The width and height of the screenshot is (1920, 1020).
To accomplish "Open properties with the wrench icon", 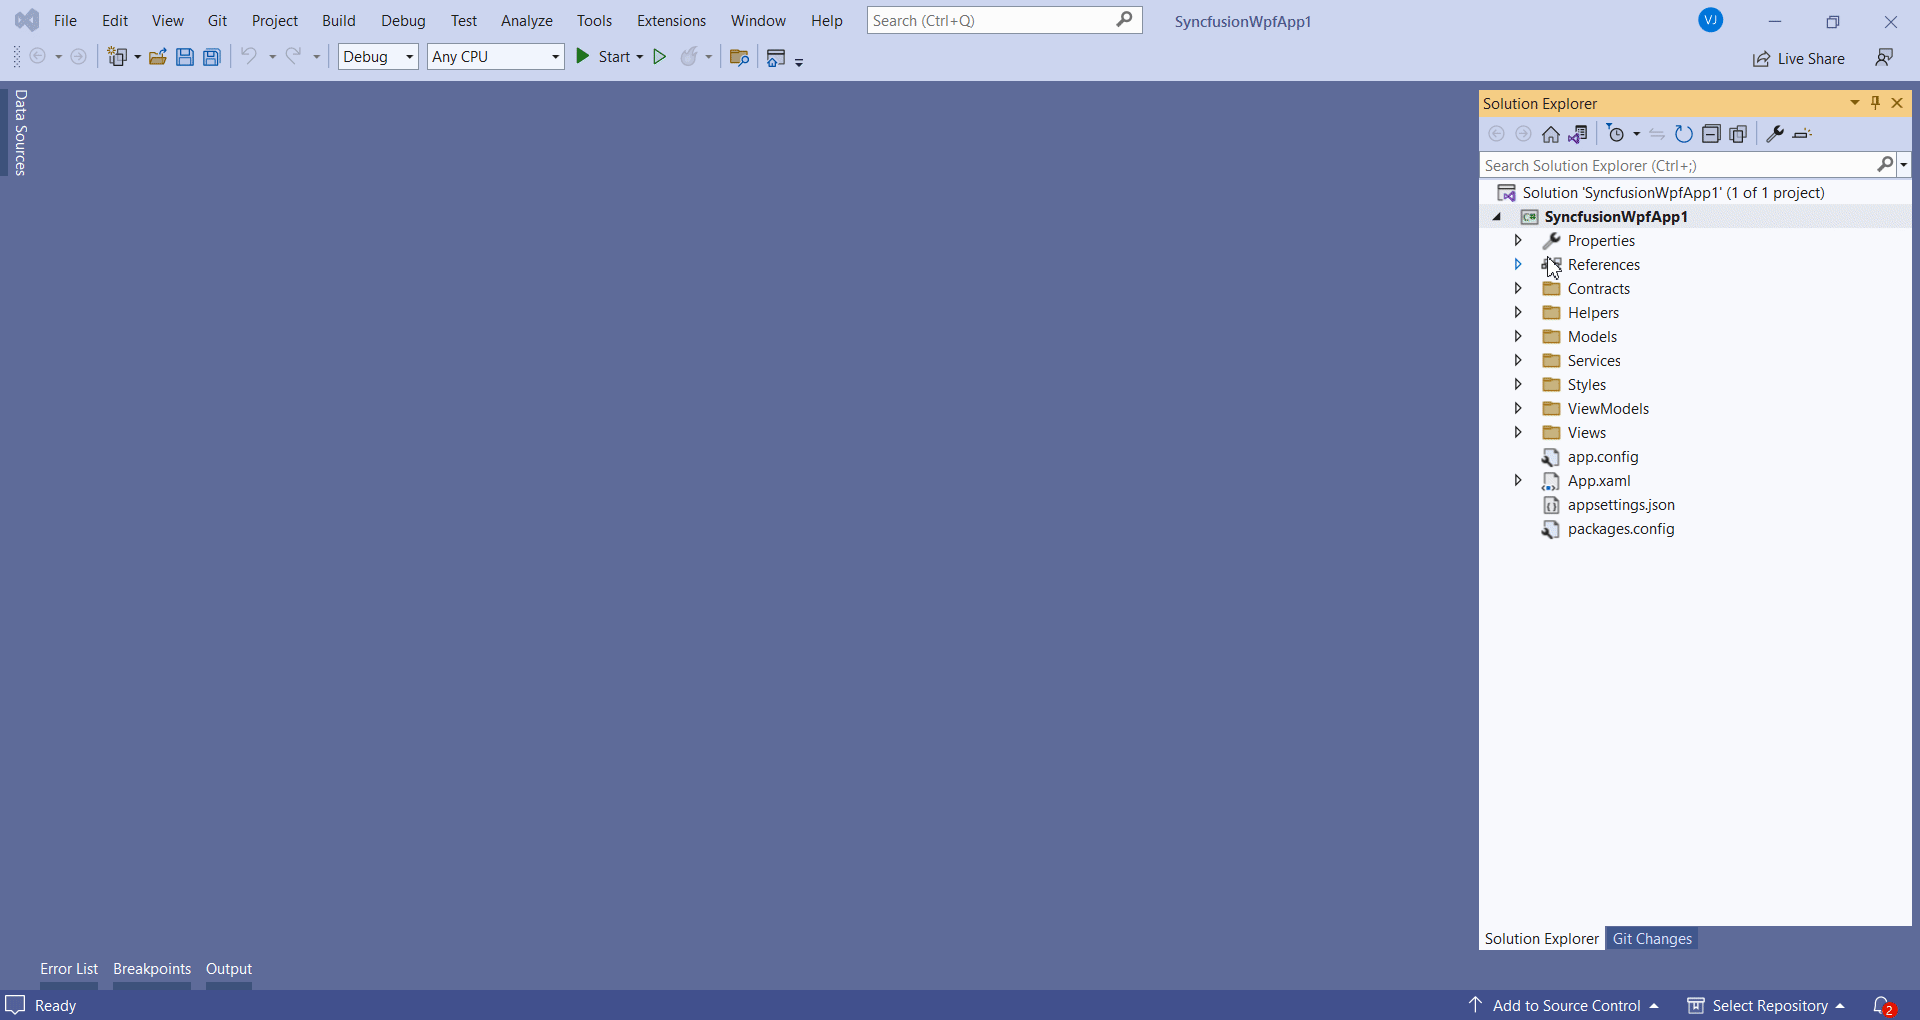I will (x=1774, y=133).
